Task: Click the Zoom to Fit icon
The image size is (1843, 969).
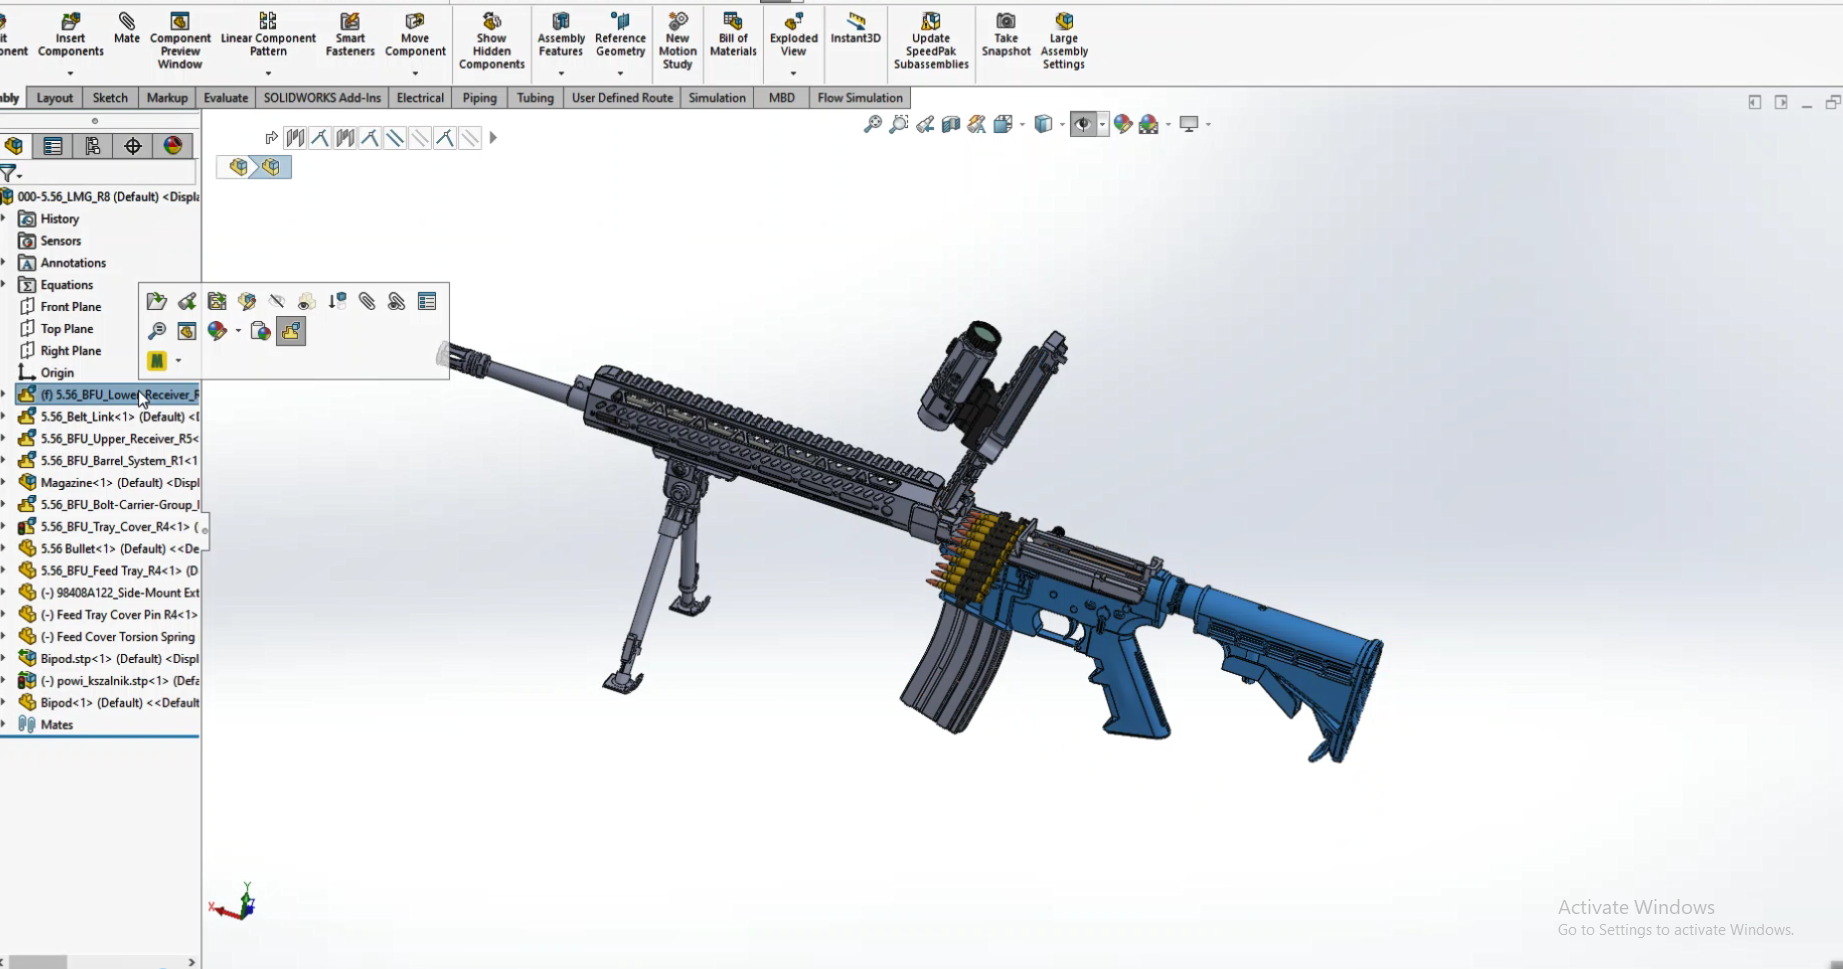Action: pyautogui.click(x=872, y=124)
